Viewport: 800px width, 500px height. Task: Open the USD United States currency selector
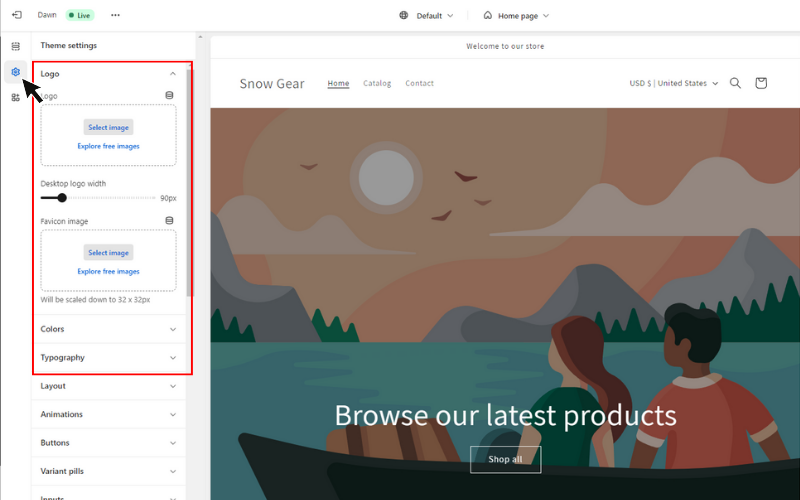coord(673,83)
